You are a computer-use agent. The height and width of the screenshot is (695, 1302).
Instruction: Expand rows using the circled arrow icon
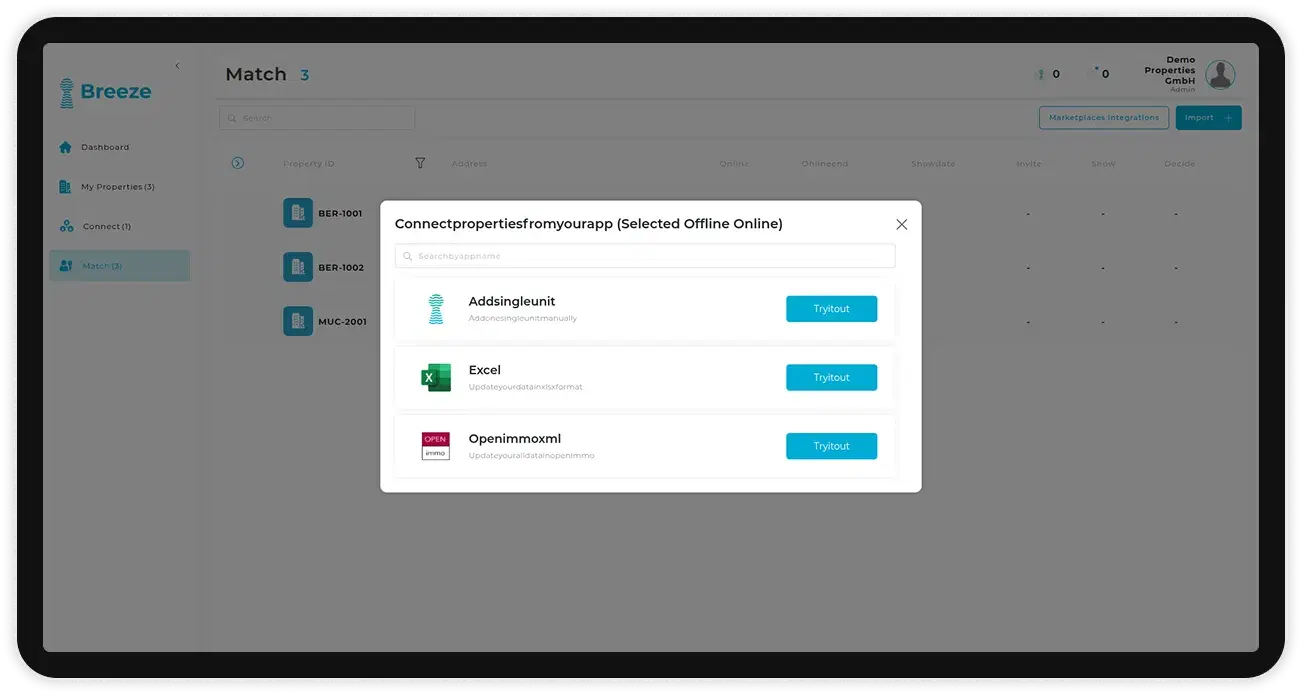(x=238, y=163)
